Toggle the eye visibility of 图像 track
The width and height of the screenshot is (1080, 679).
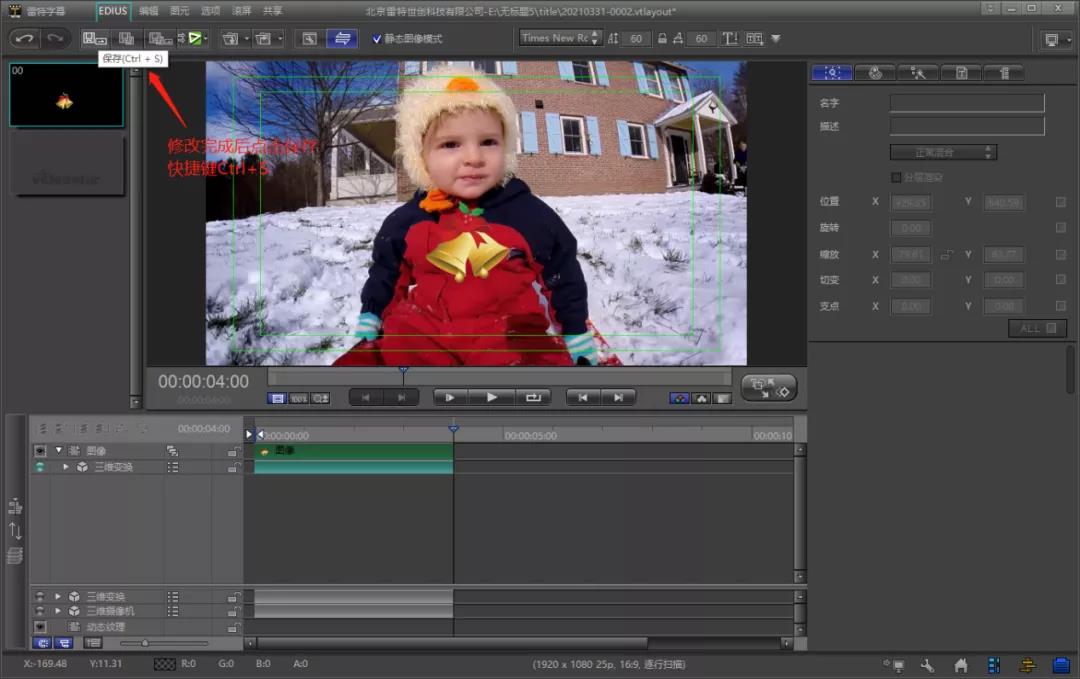(40, 451)
